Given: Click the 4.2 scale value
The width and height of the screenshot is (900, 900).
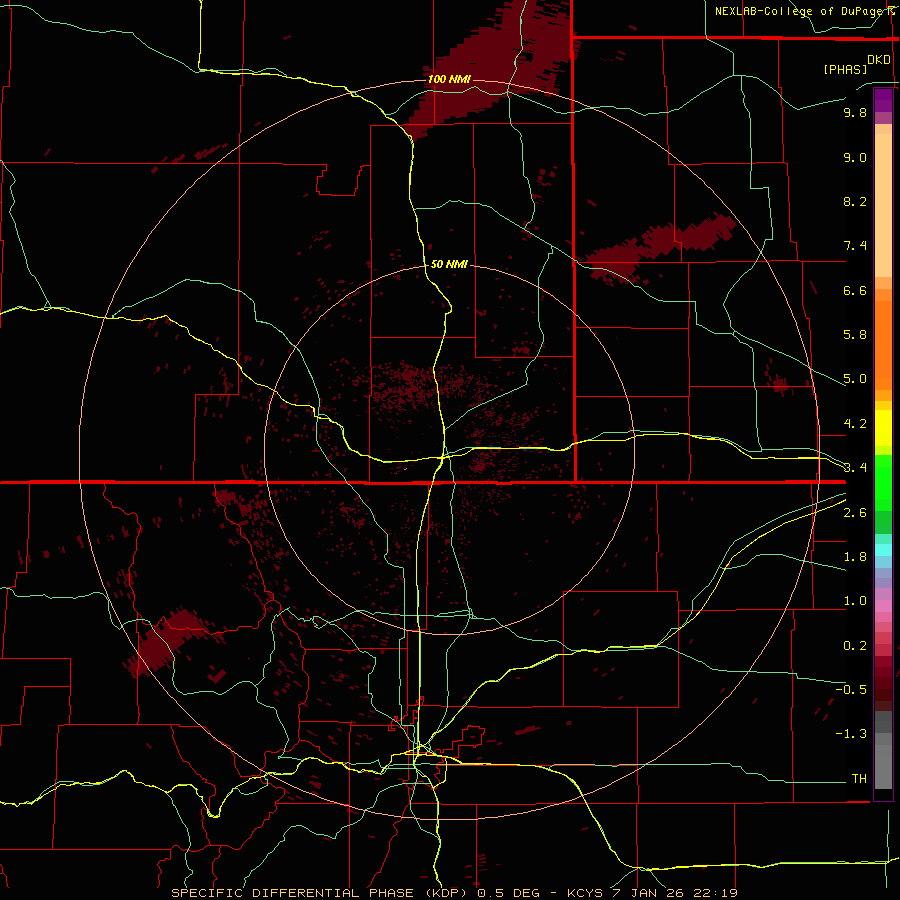Looking at the screenshot, I should click(x=855, y=424).
